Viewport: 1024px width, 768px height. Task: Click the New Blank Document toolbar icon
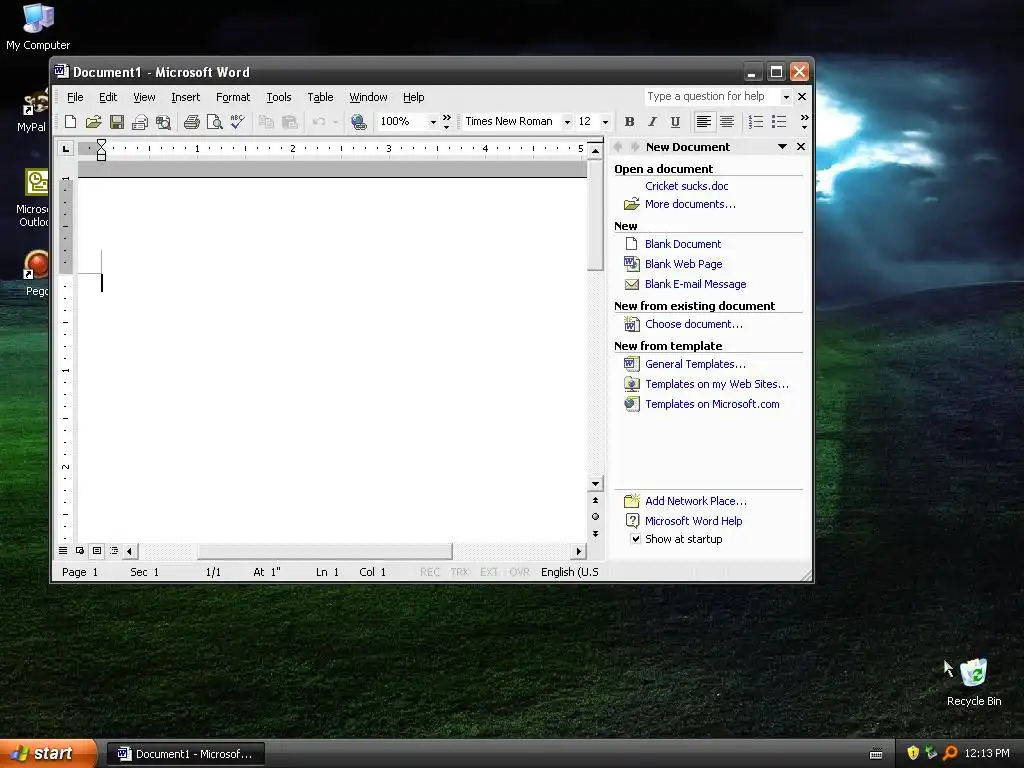(71, 121)
